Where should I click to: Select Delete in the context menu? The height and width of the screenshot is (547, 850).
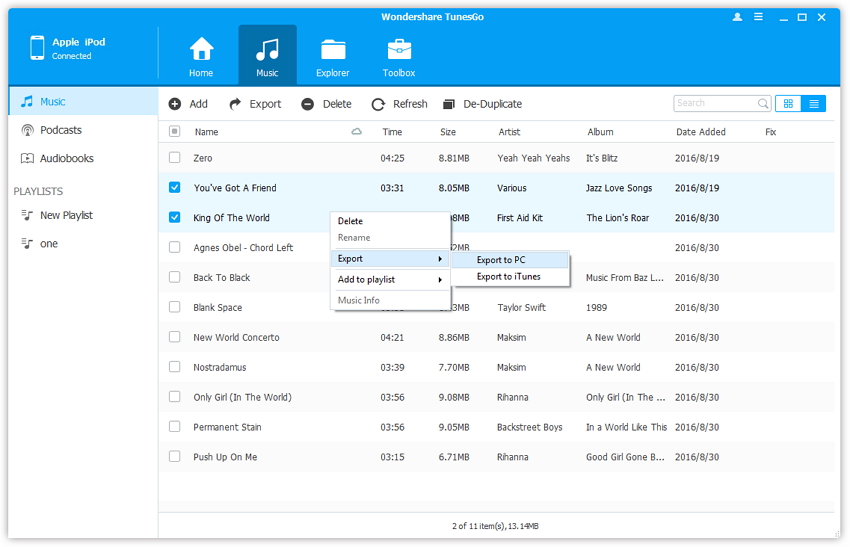tap(351, 221)
